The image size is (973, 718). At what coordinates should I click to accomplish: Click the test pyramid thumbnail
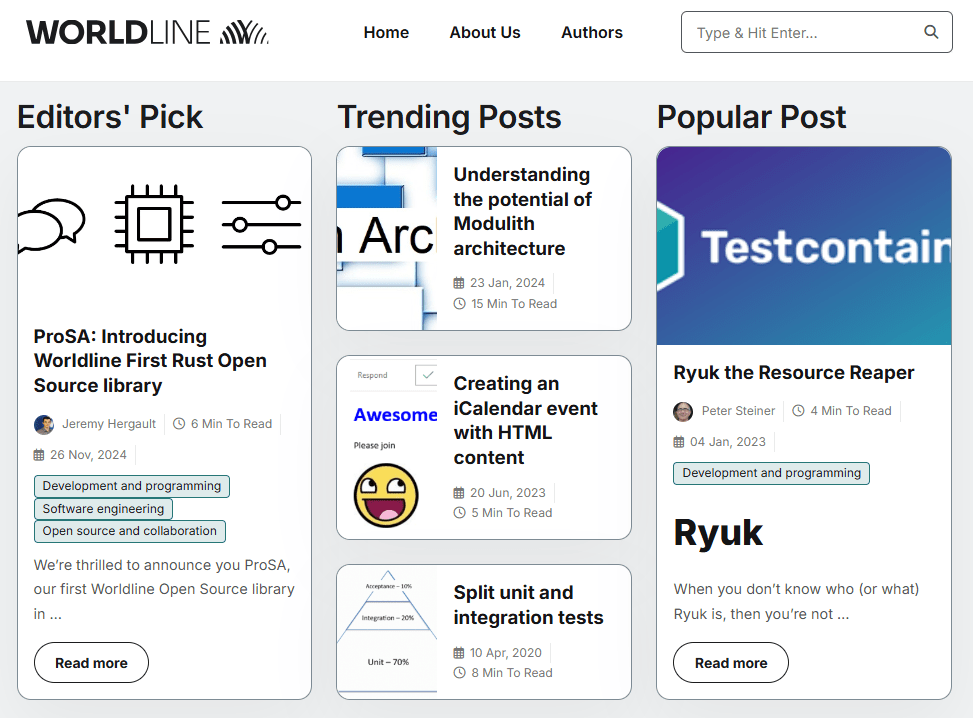click(x=387, y=632)
